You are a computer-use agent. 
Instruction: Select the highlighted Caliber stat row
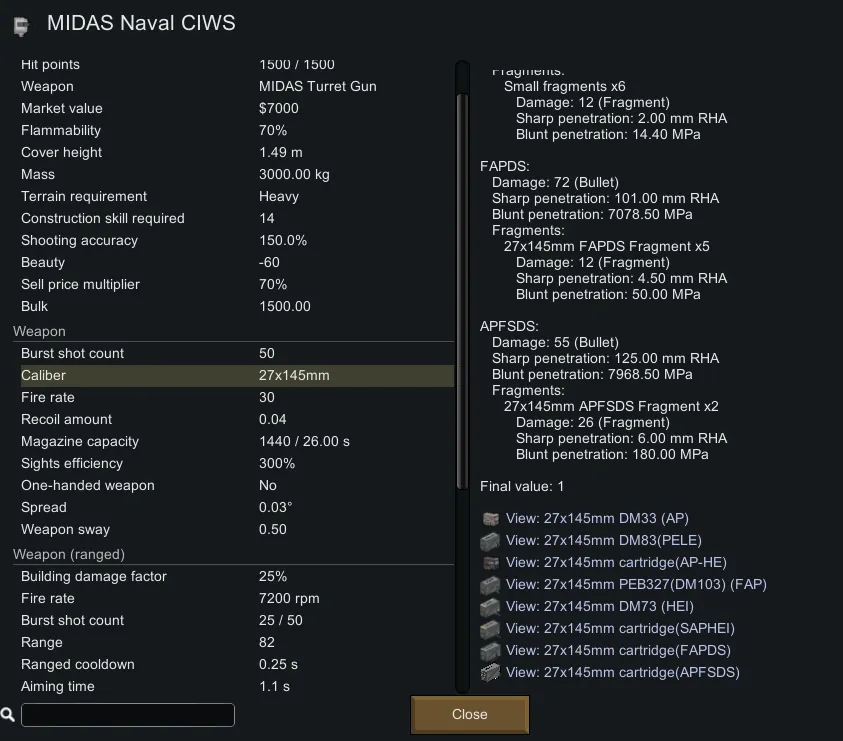236,375
